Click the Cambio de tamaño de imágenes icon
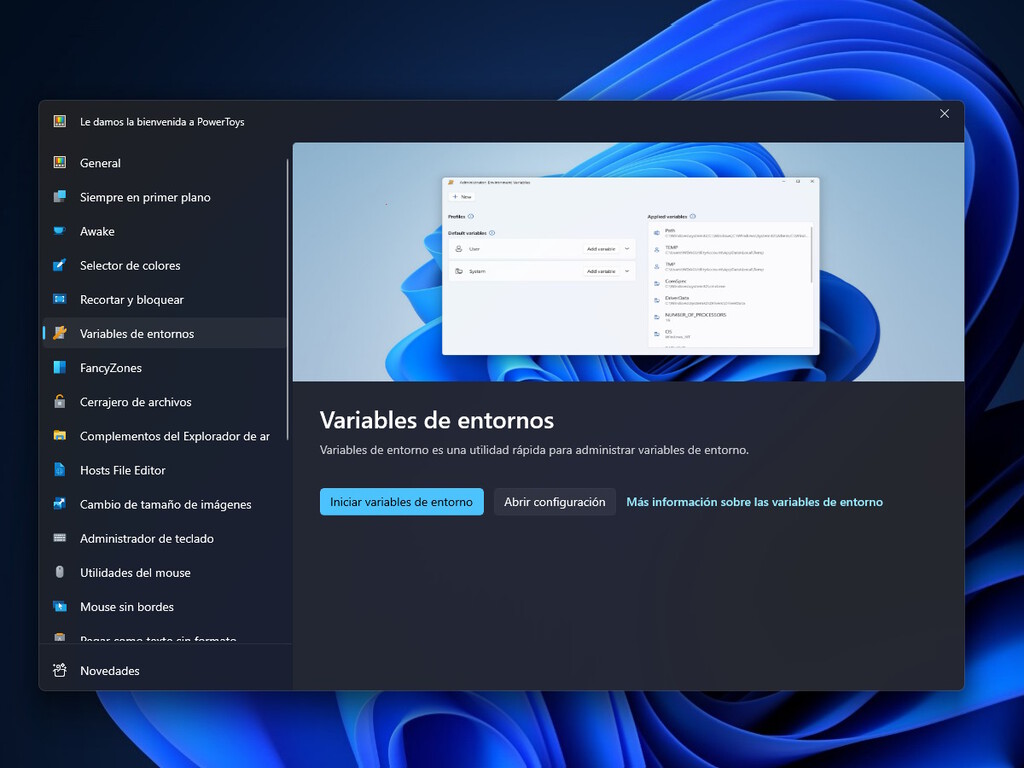Screen dimensions: 1024x768 pyautogui.click(x=59, y=504)
